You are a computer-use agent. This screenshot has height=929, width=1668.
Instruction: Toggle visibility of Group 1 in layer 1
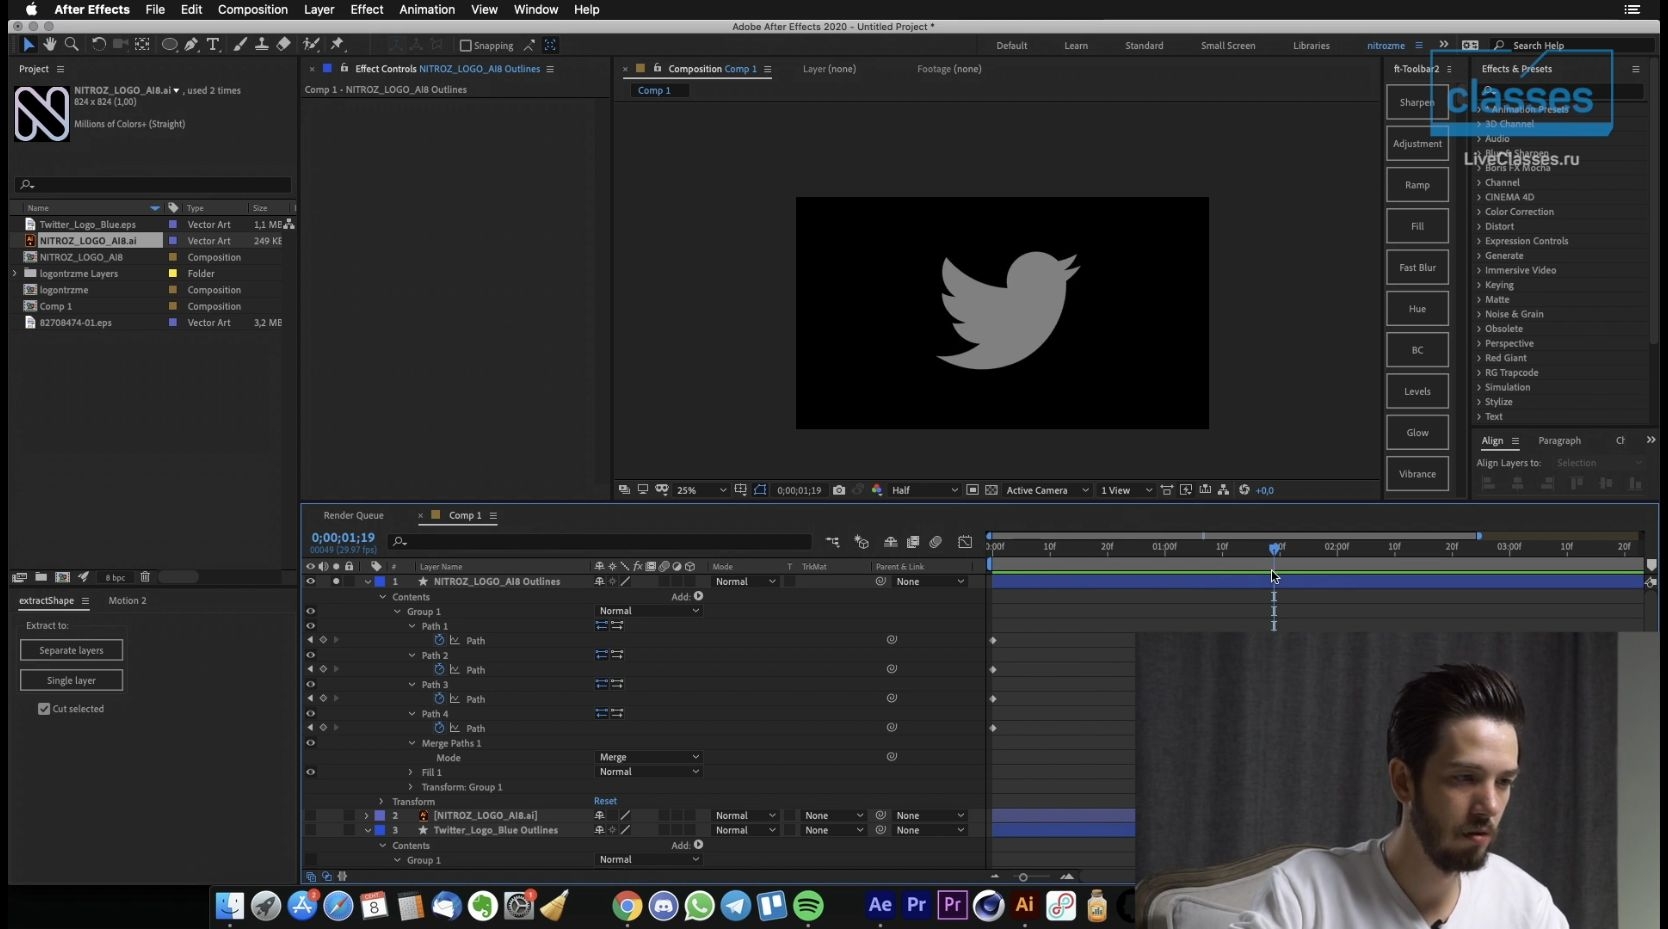310,611
